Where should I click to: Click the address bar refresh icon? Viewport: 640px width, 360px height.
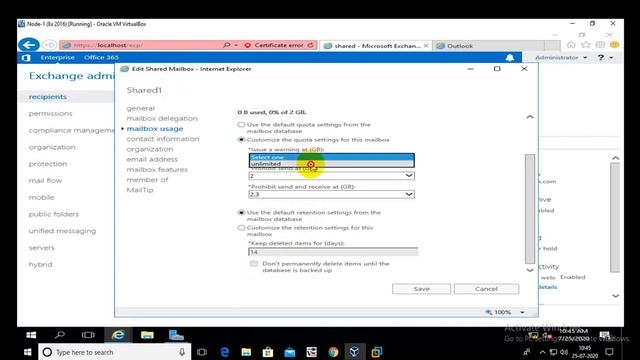click(x=311, y=45)
